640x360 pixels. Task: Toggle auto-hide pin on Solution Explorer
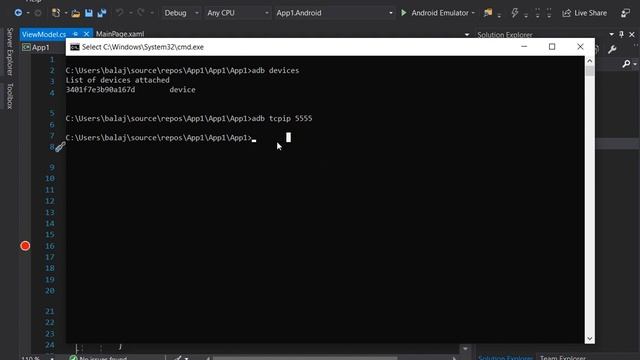(621, 34)
